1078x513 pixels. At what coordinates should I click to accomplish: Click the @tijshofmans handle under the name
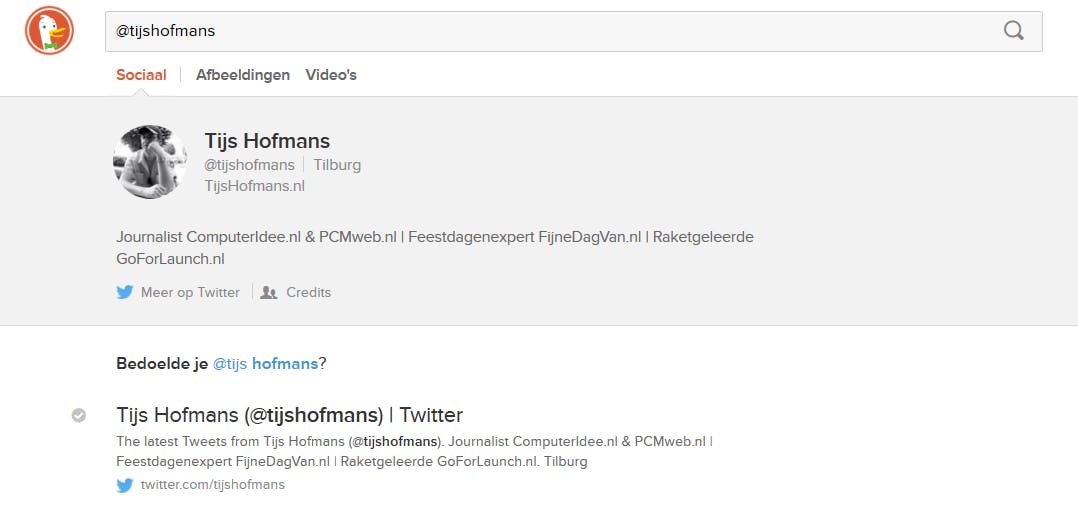(249, 165)
